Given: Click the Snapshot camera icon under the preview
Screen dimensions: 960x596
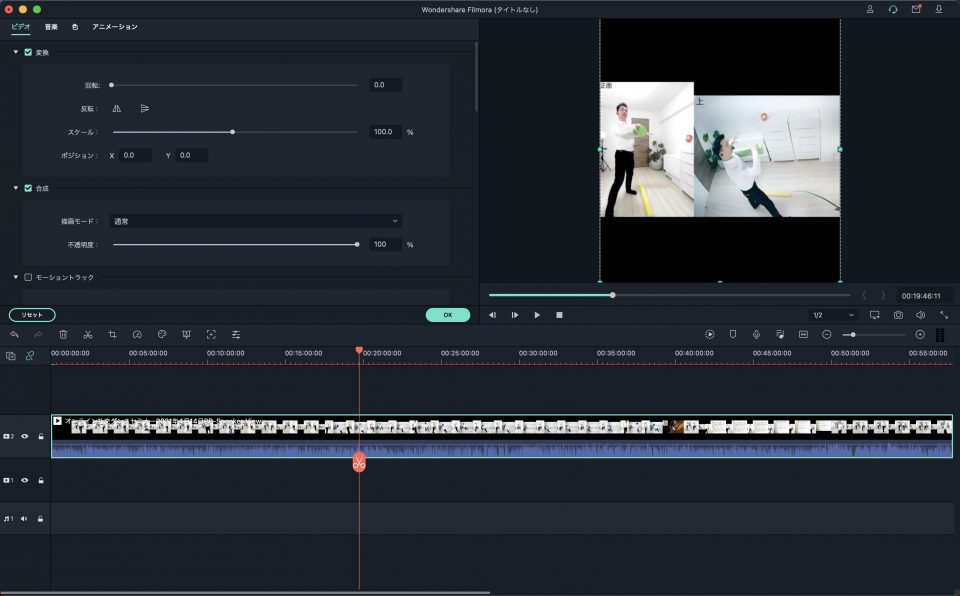Looking at the screenshot, I should pyautogui.click(x=898, y=314).
